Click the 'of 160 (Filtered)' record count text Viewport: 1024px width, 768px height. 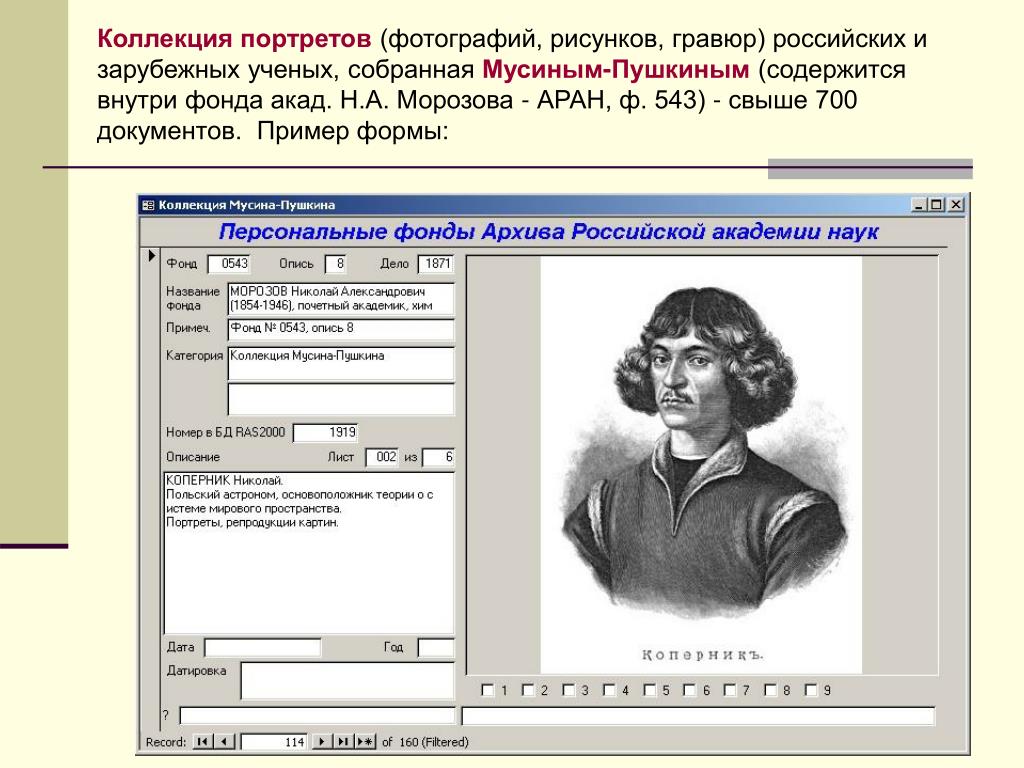[425, 742]
